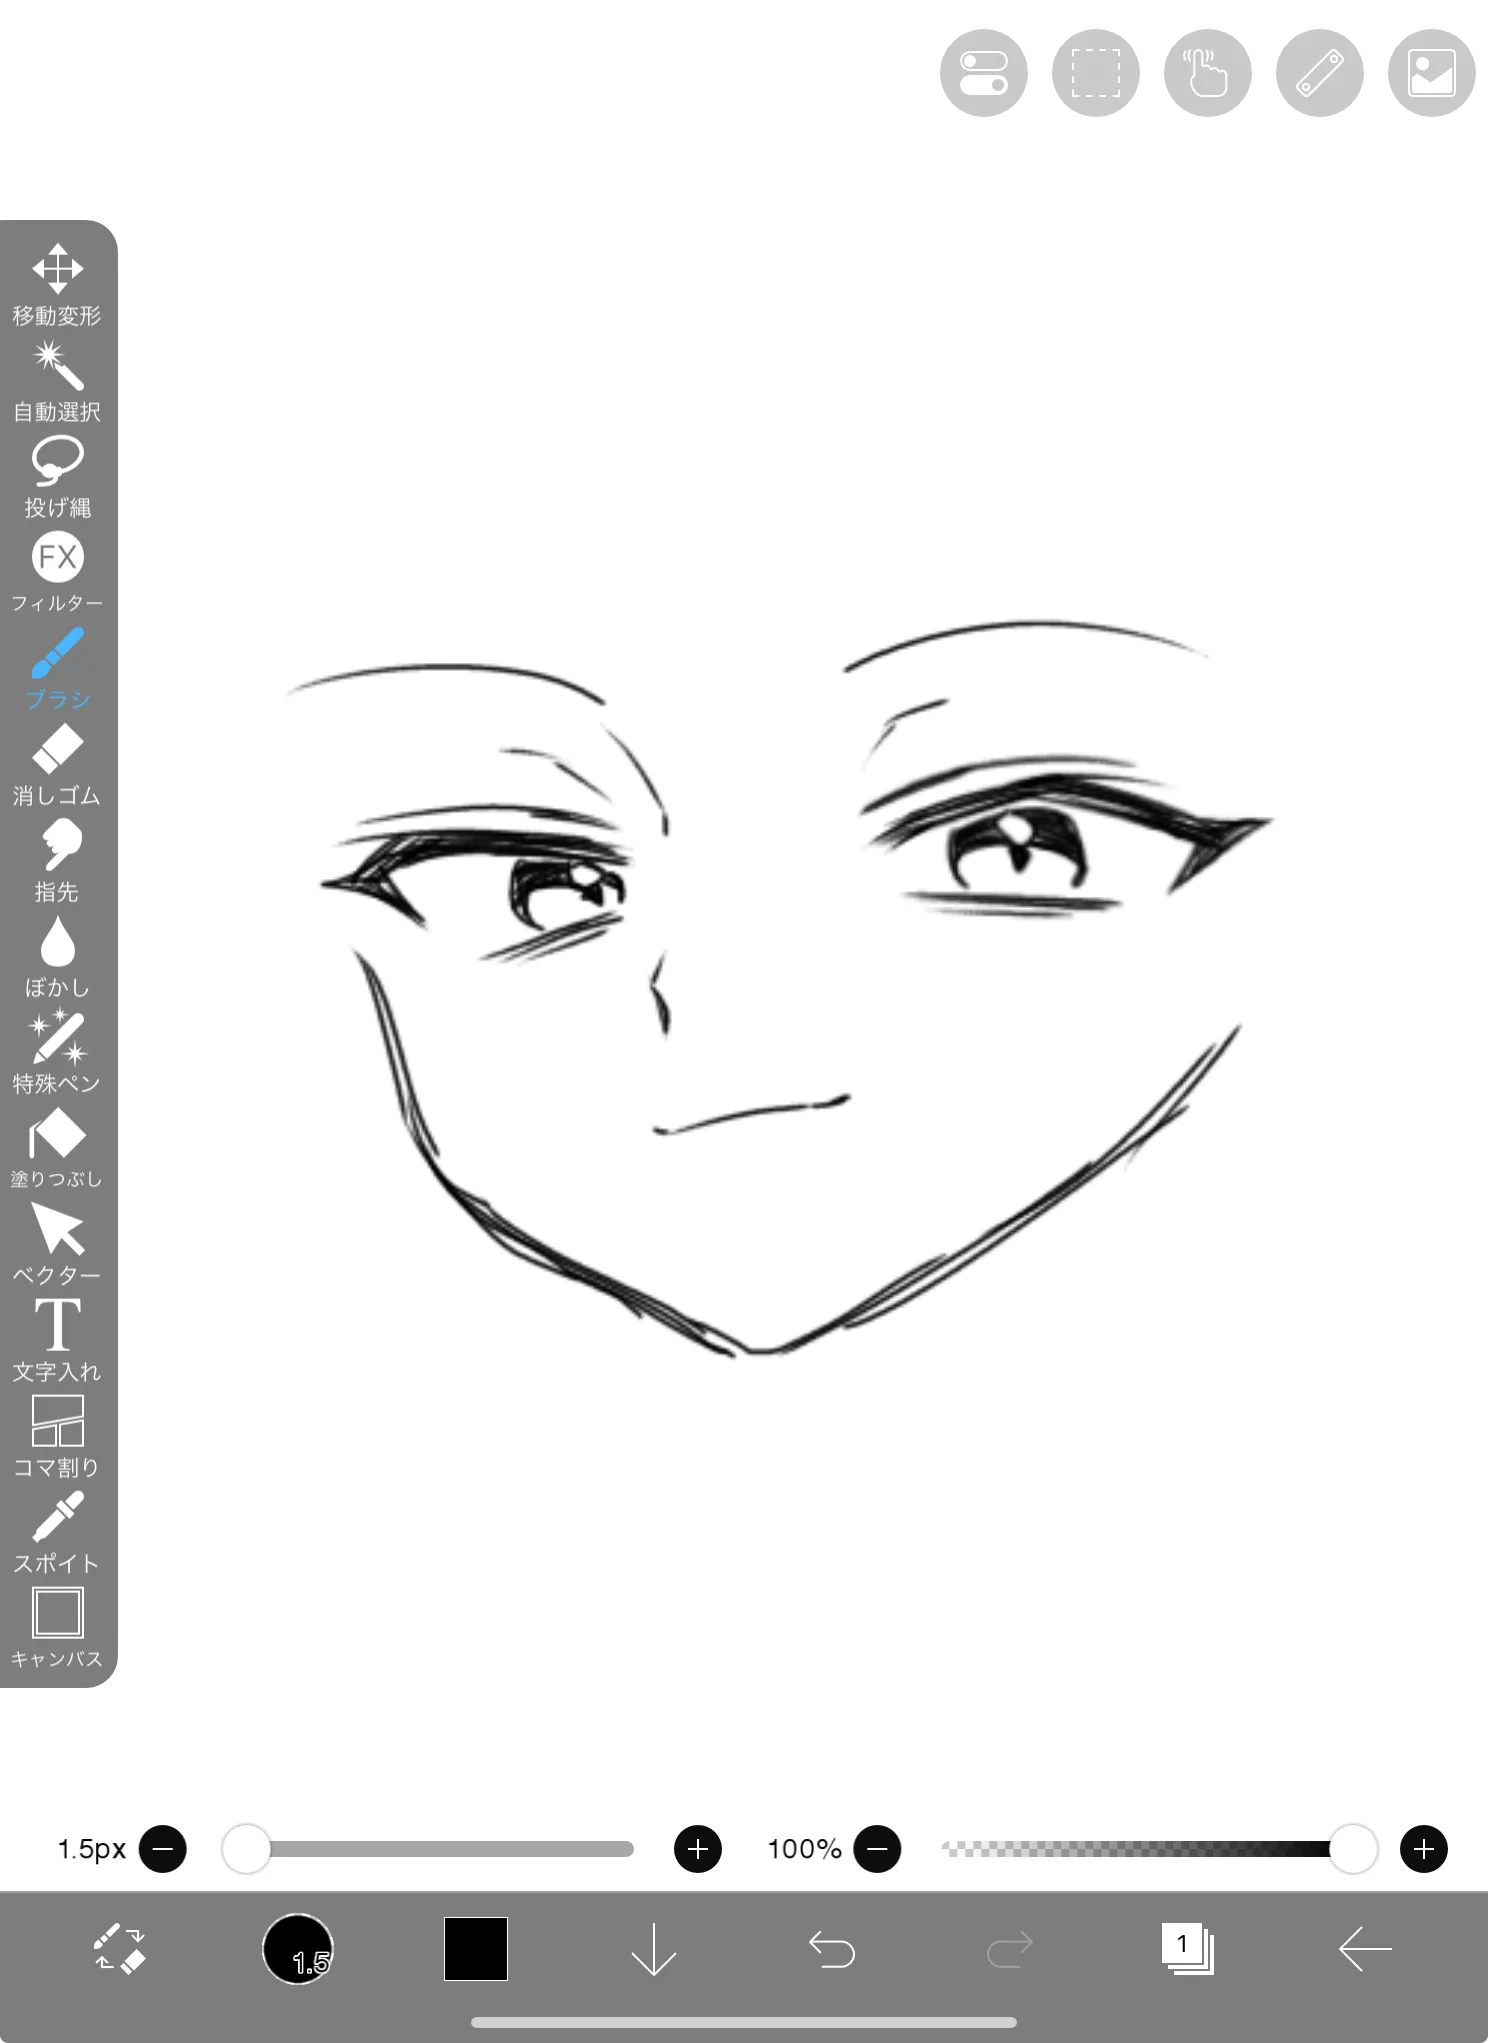The image size is (1488, 2043).
Task: Toggle the view settings switch icon at top
Action: (984, 73)
